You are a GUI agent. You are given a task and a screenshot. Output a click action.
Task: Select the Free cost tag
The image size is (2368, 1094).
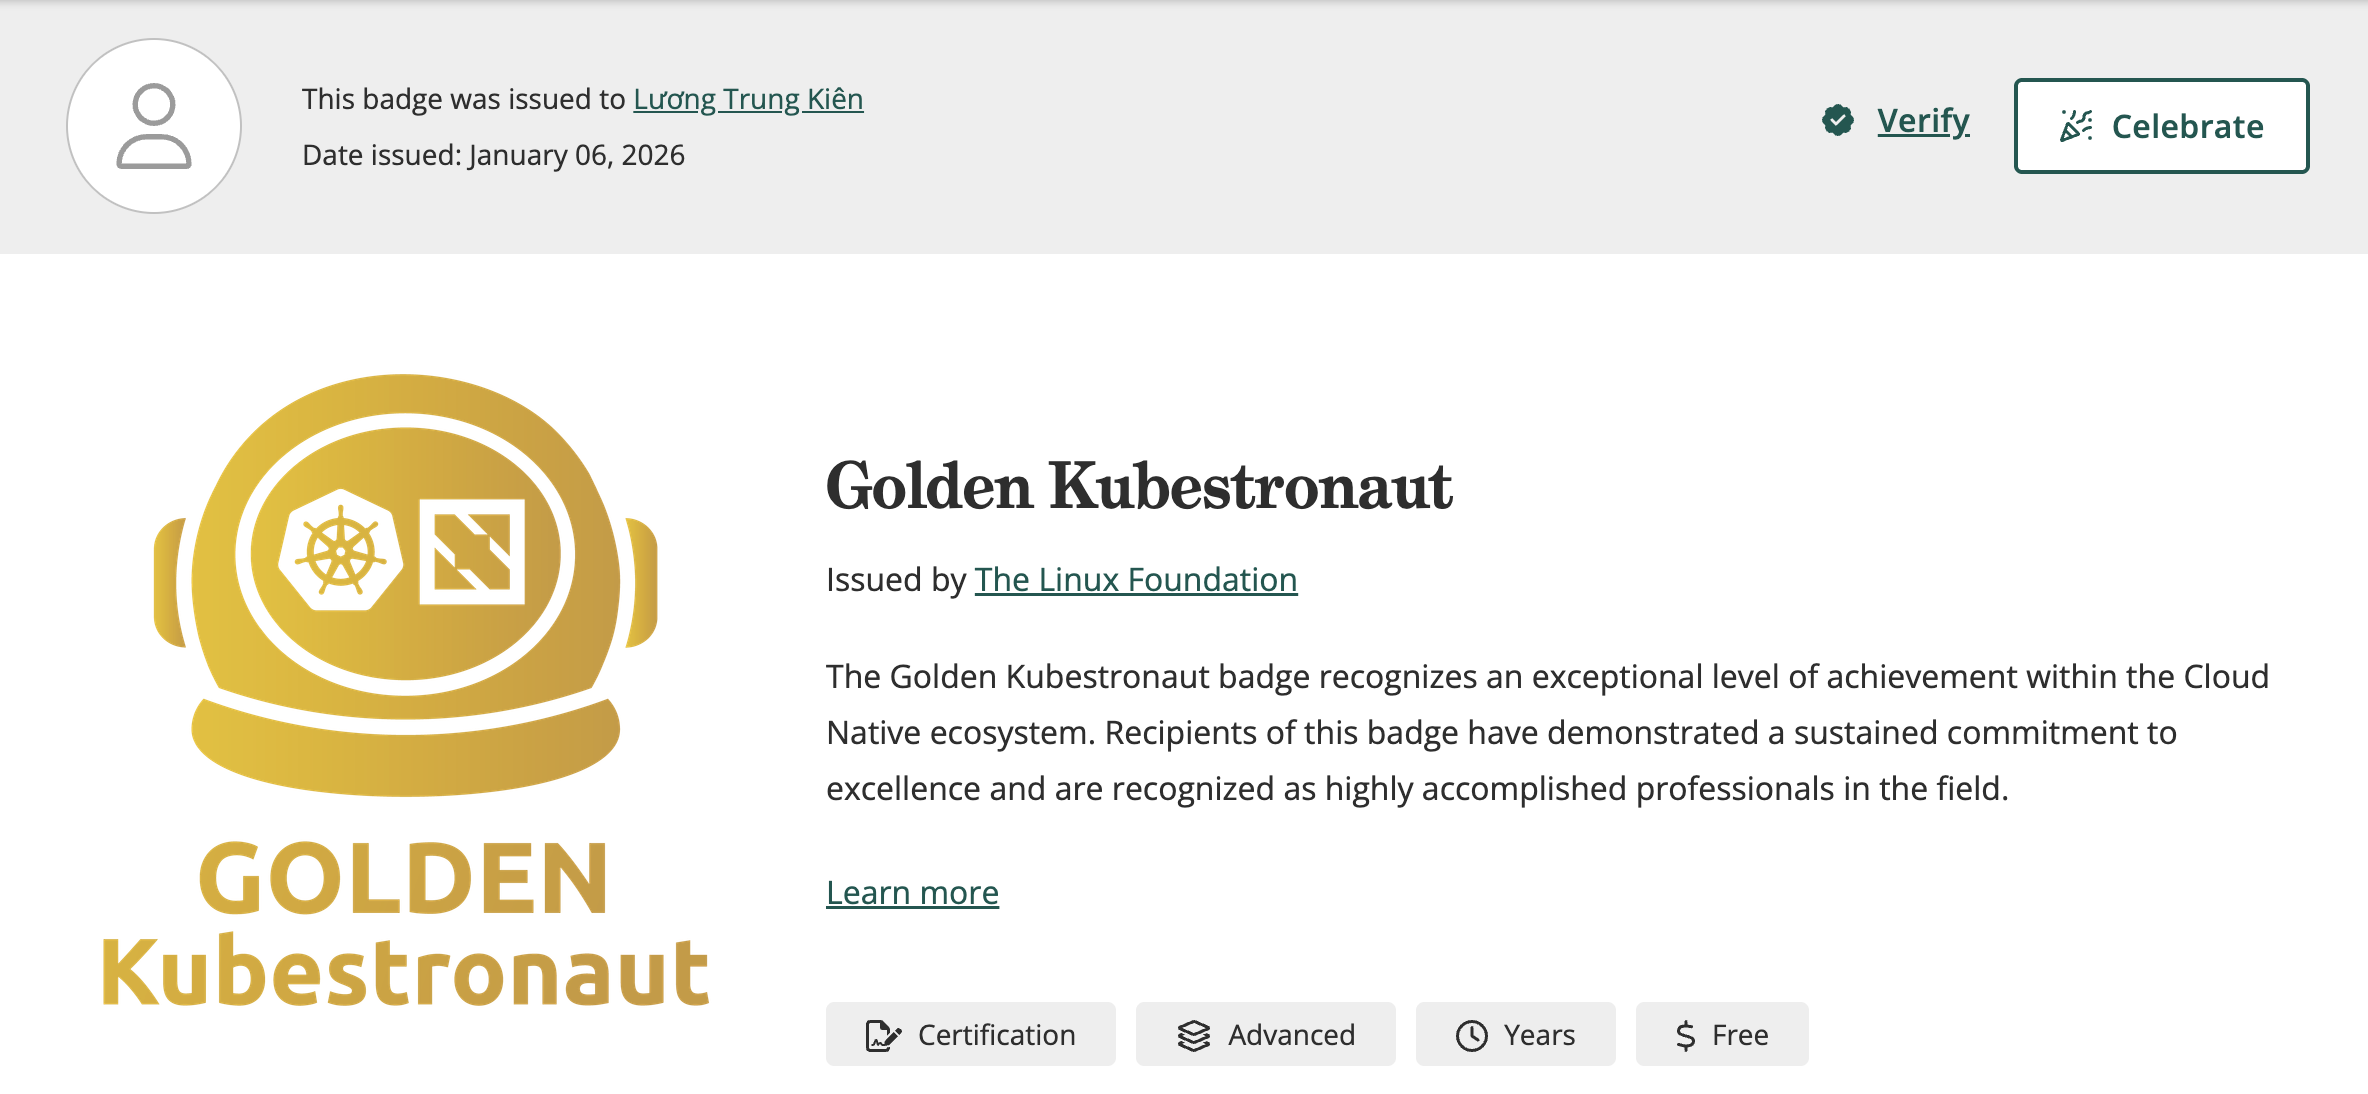point(1740,1035)
